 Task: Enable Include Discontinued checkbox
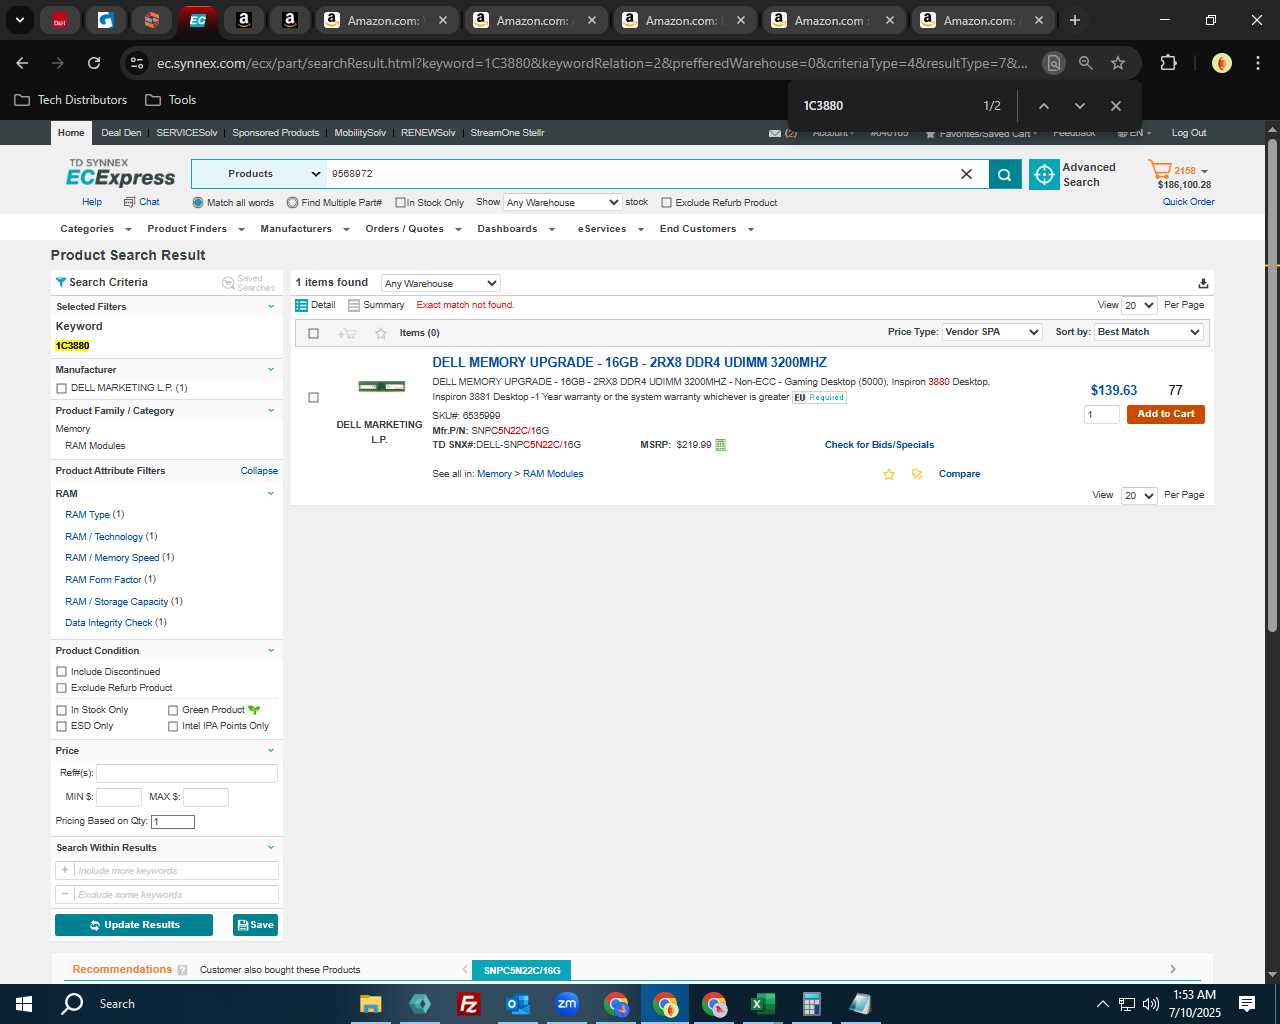pos(61,672)
